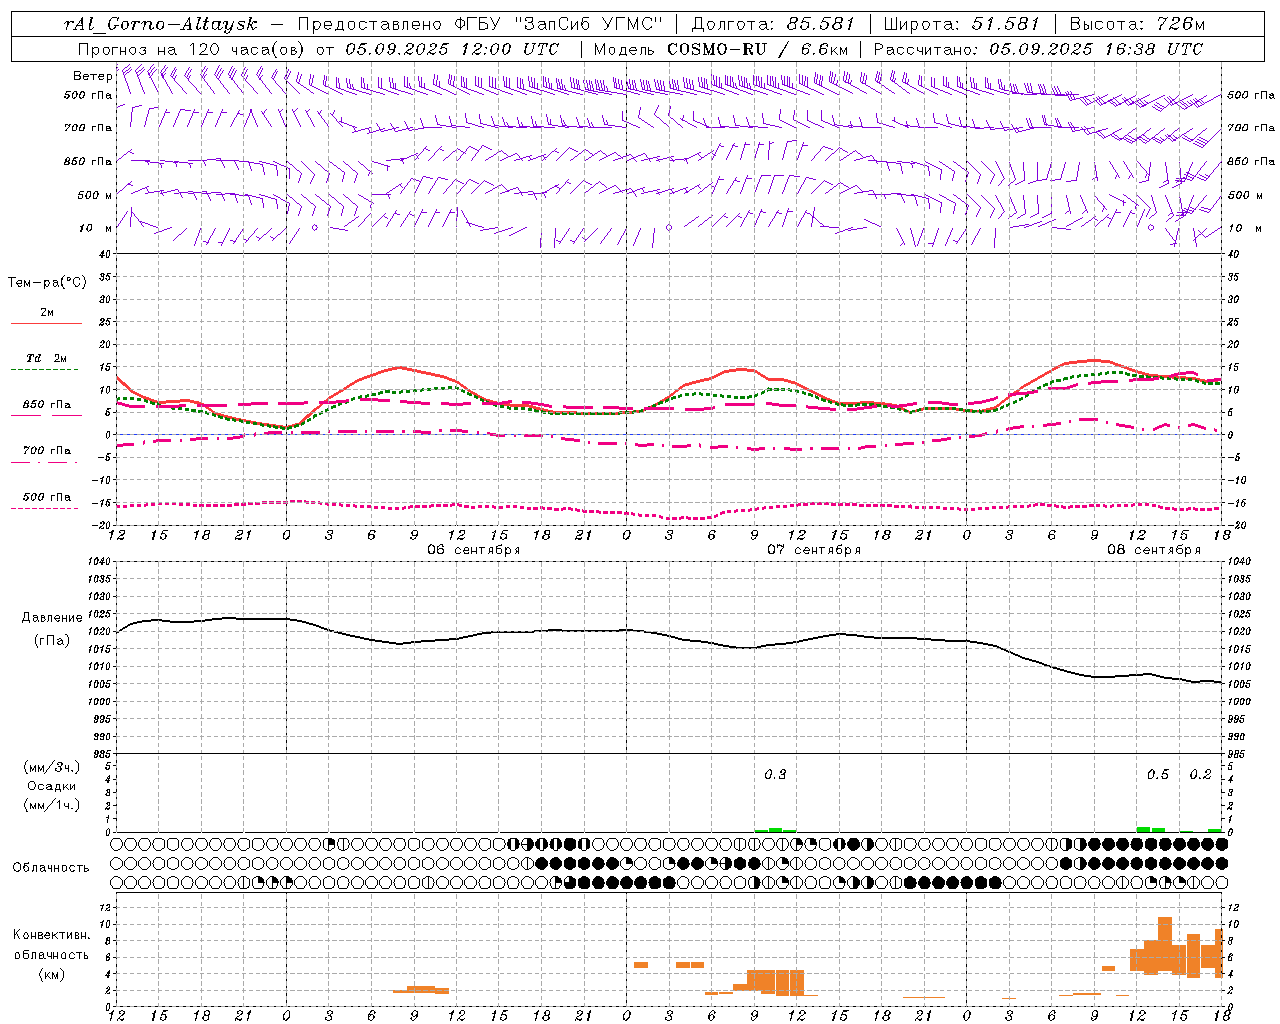Click the 10 м wind level label on left

[96, 228]
